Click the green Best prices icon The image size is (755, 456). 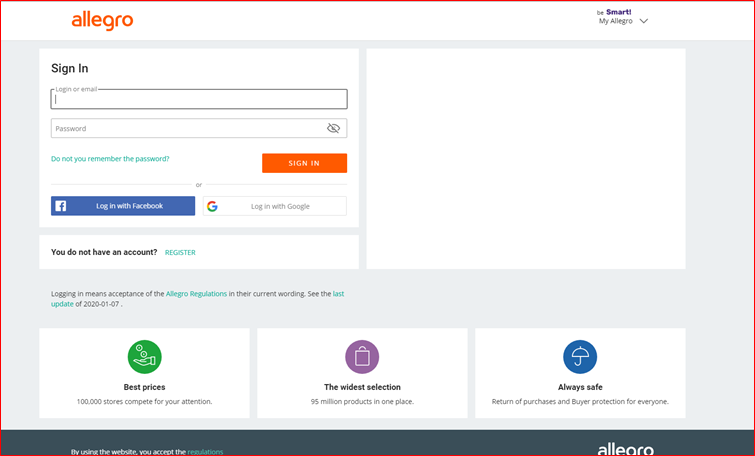coord(144,357)
